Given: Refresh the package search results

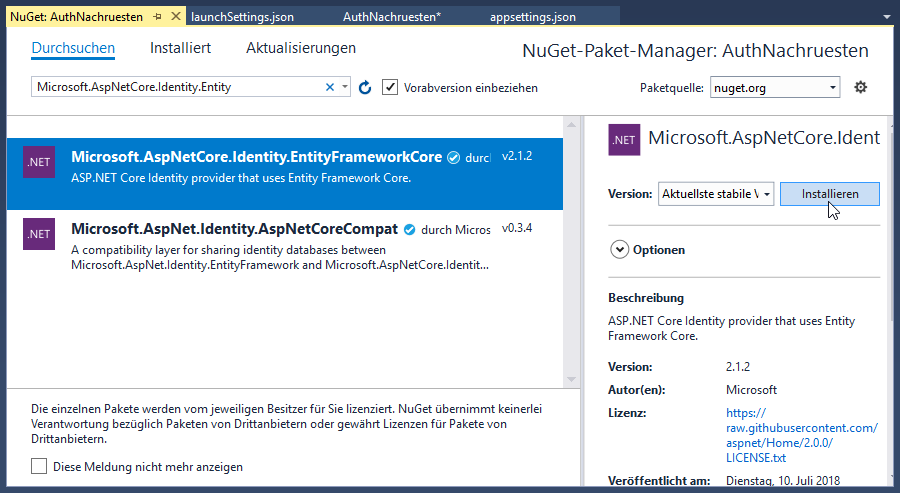Looking at the screenshot, I should (x=365, y=87).
